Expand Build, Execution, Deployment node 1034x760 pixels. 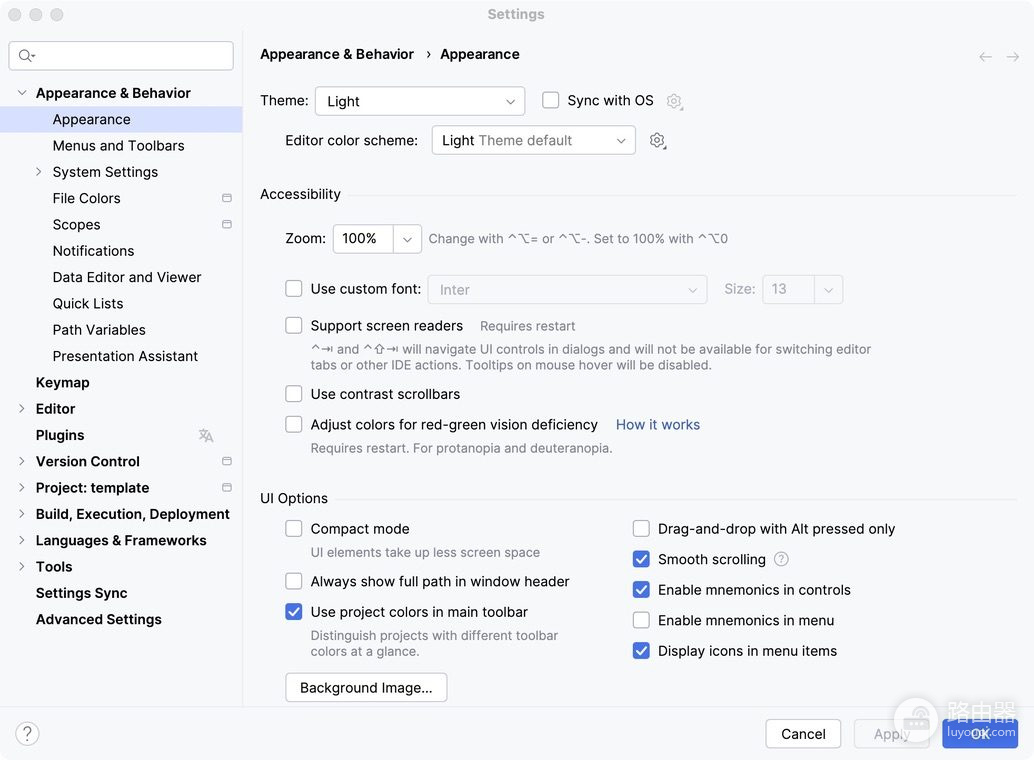[22, 514]
